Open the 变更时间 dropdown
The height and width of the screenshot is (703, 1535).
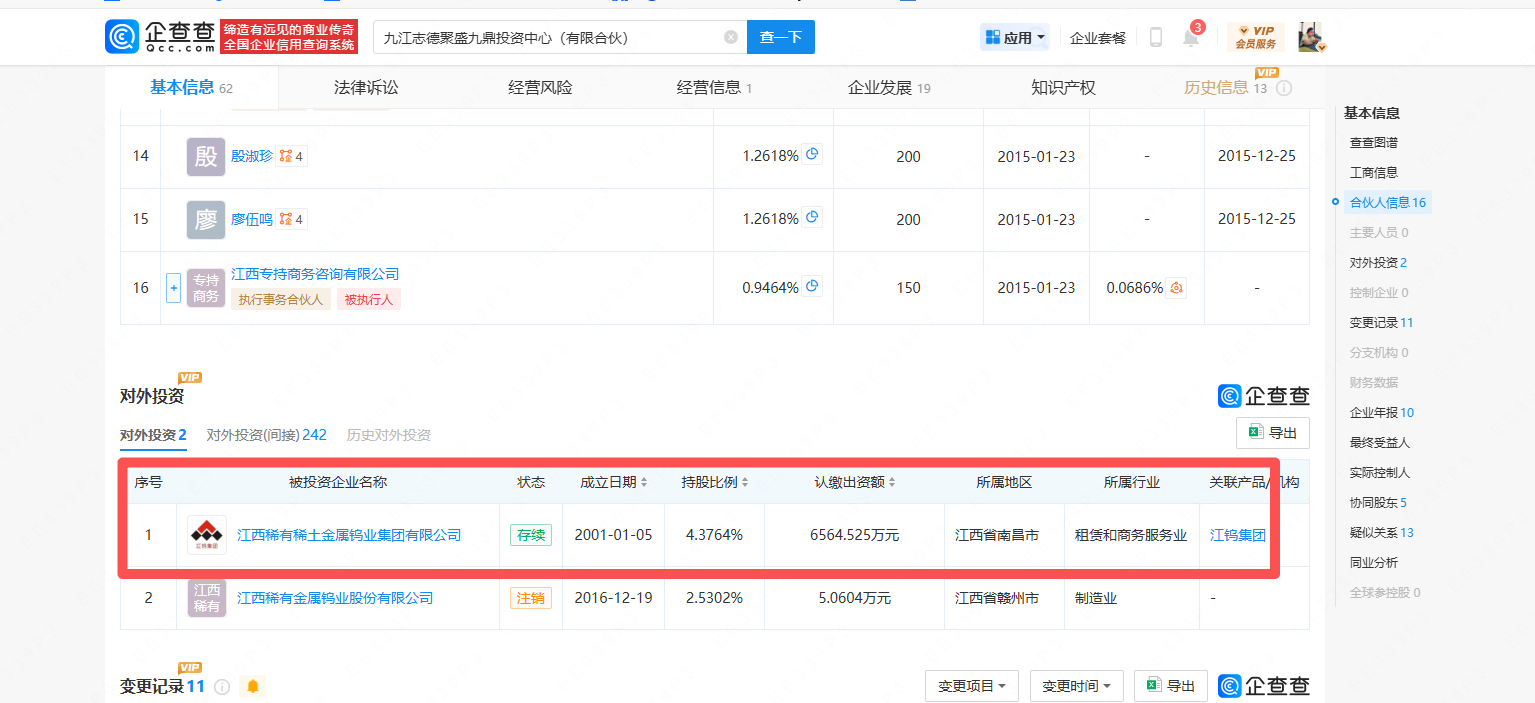pyautogui.click(x=1076, y=686)
